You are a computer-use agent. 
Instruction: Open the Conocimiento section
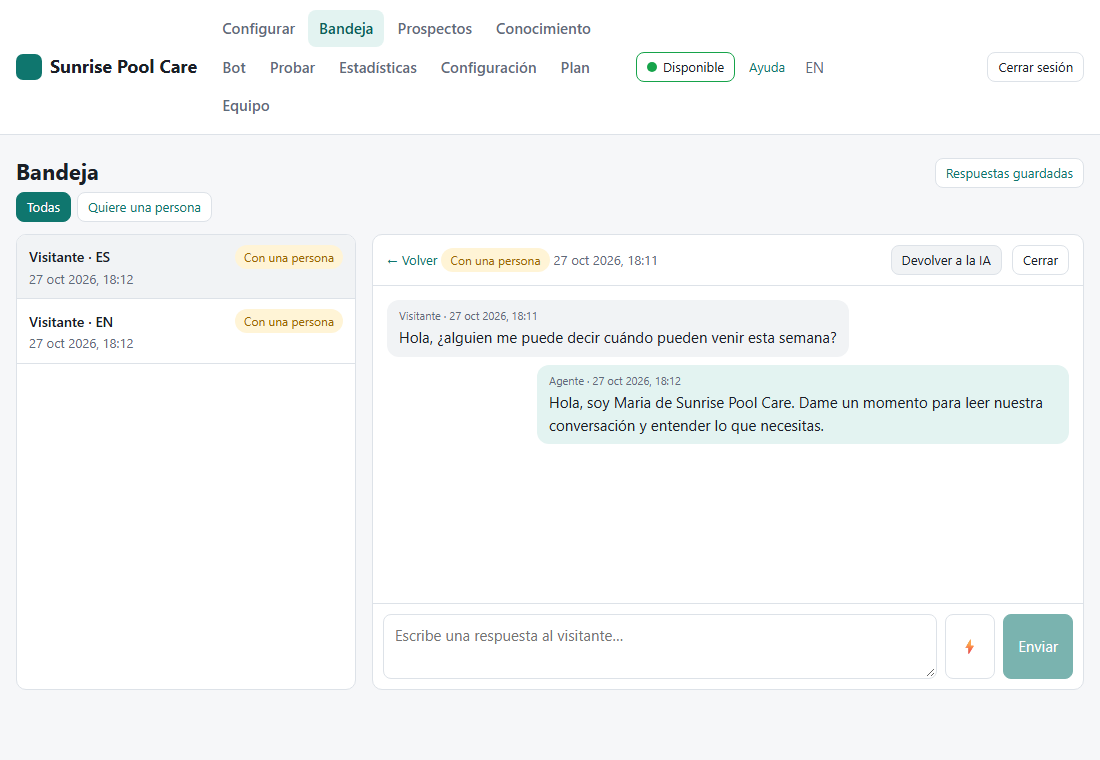click(x=543, y=29)
